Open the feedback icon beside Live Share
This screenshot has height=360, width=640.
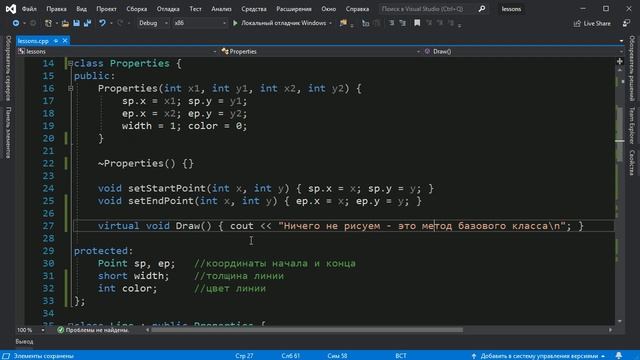(x=626, y=23)
